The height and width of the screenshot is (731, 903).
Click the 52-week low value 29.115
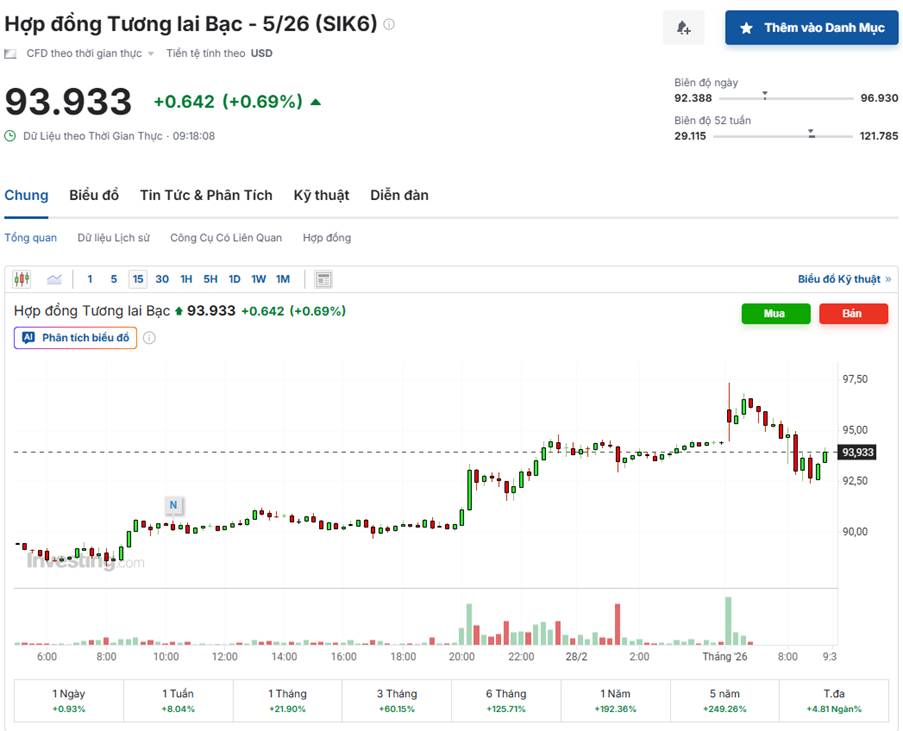(x=690, y=137)
